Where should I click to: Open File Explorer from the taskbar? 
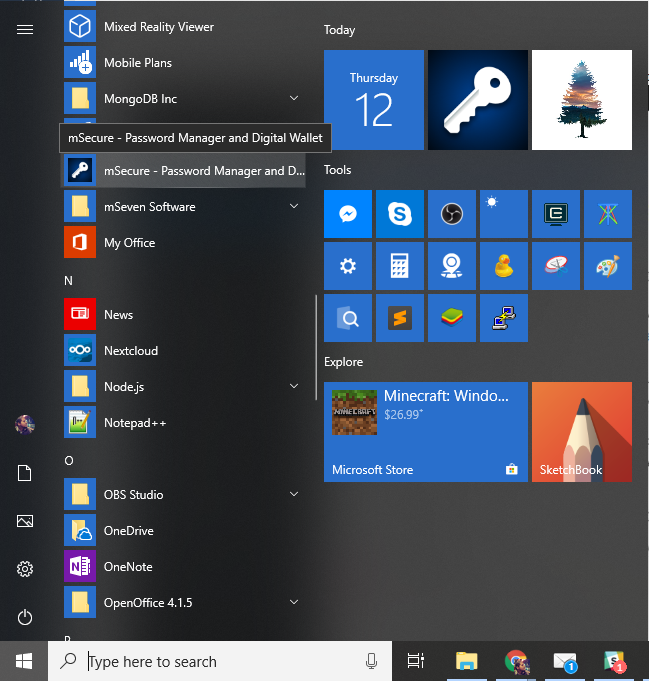(x=467, y=661)
